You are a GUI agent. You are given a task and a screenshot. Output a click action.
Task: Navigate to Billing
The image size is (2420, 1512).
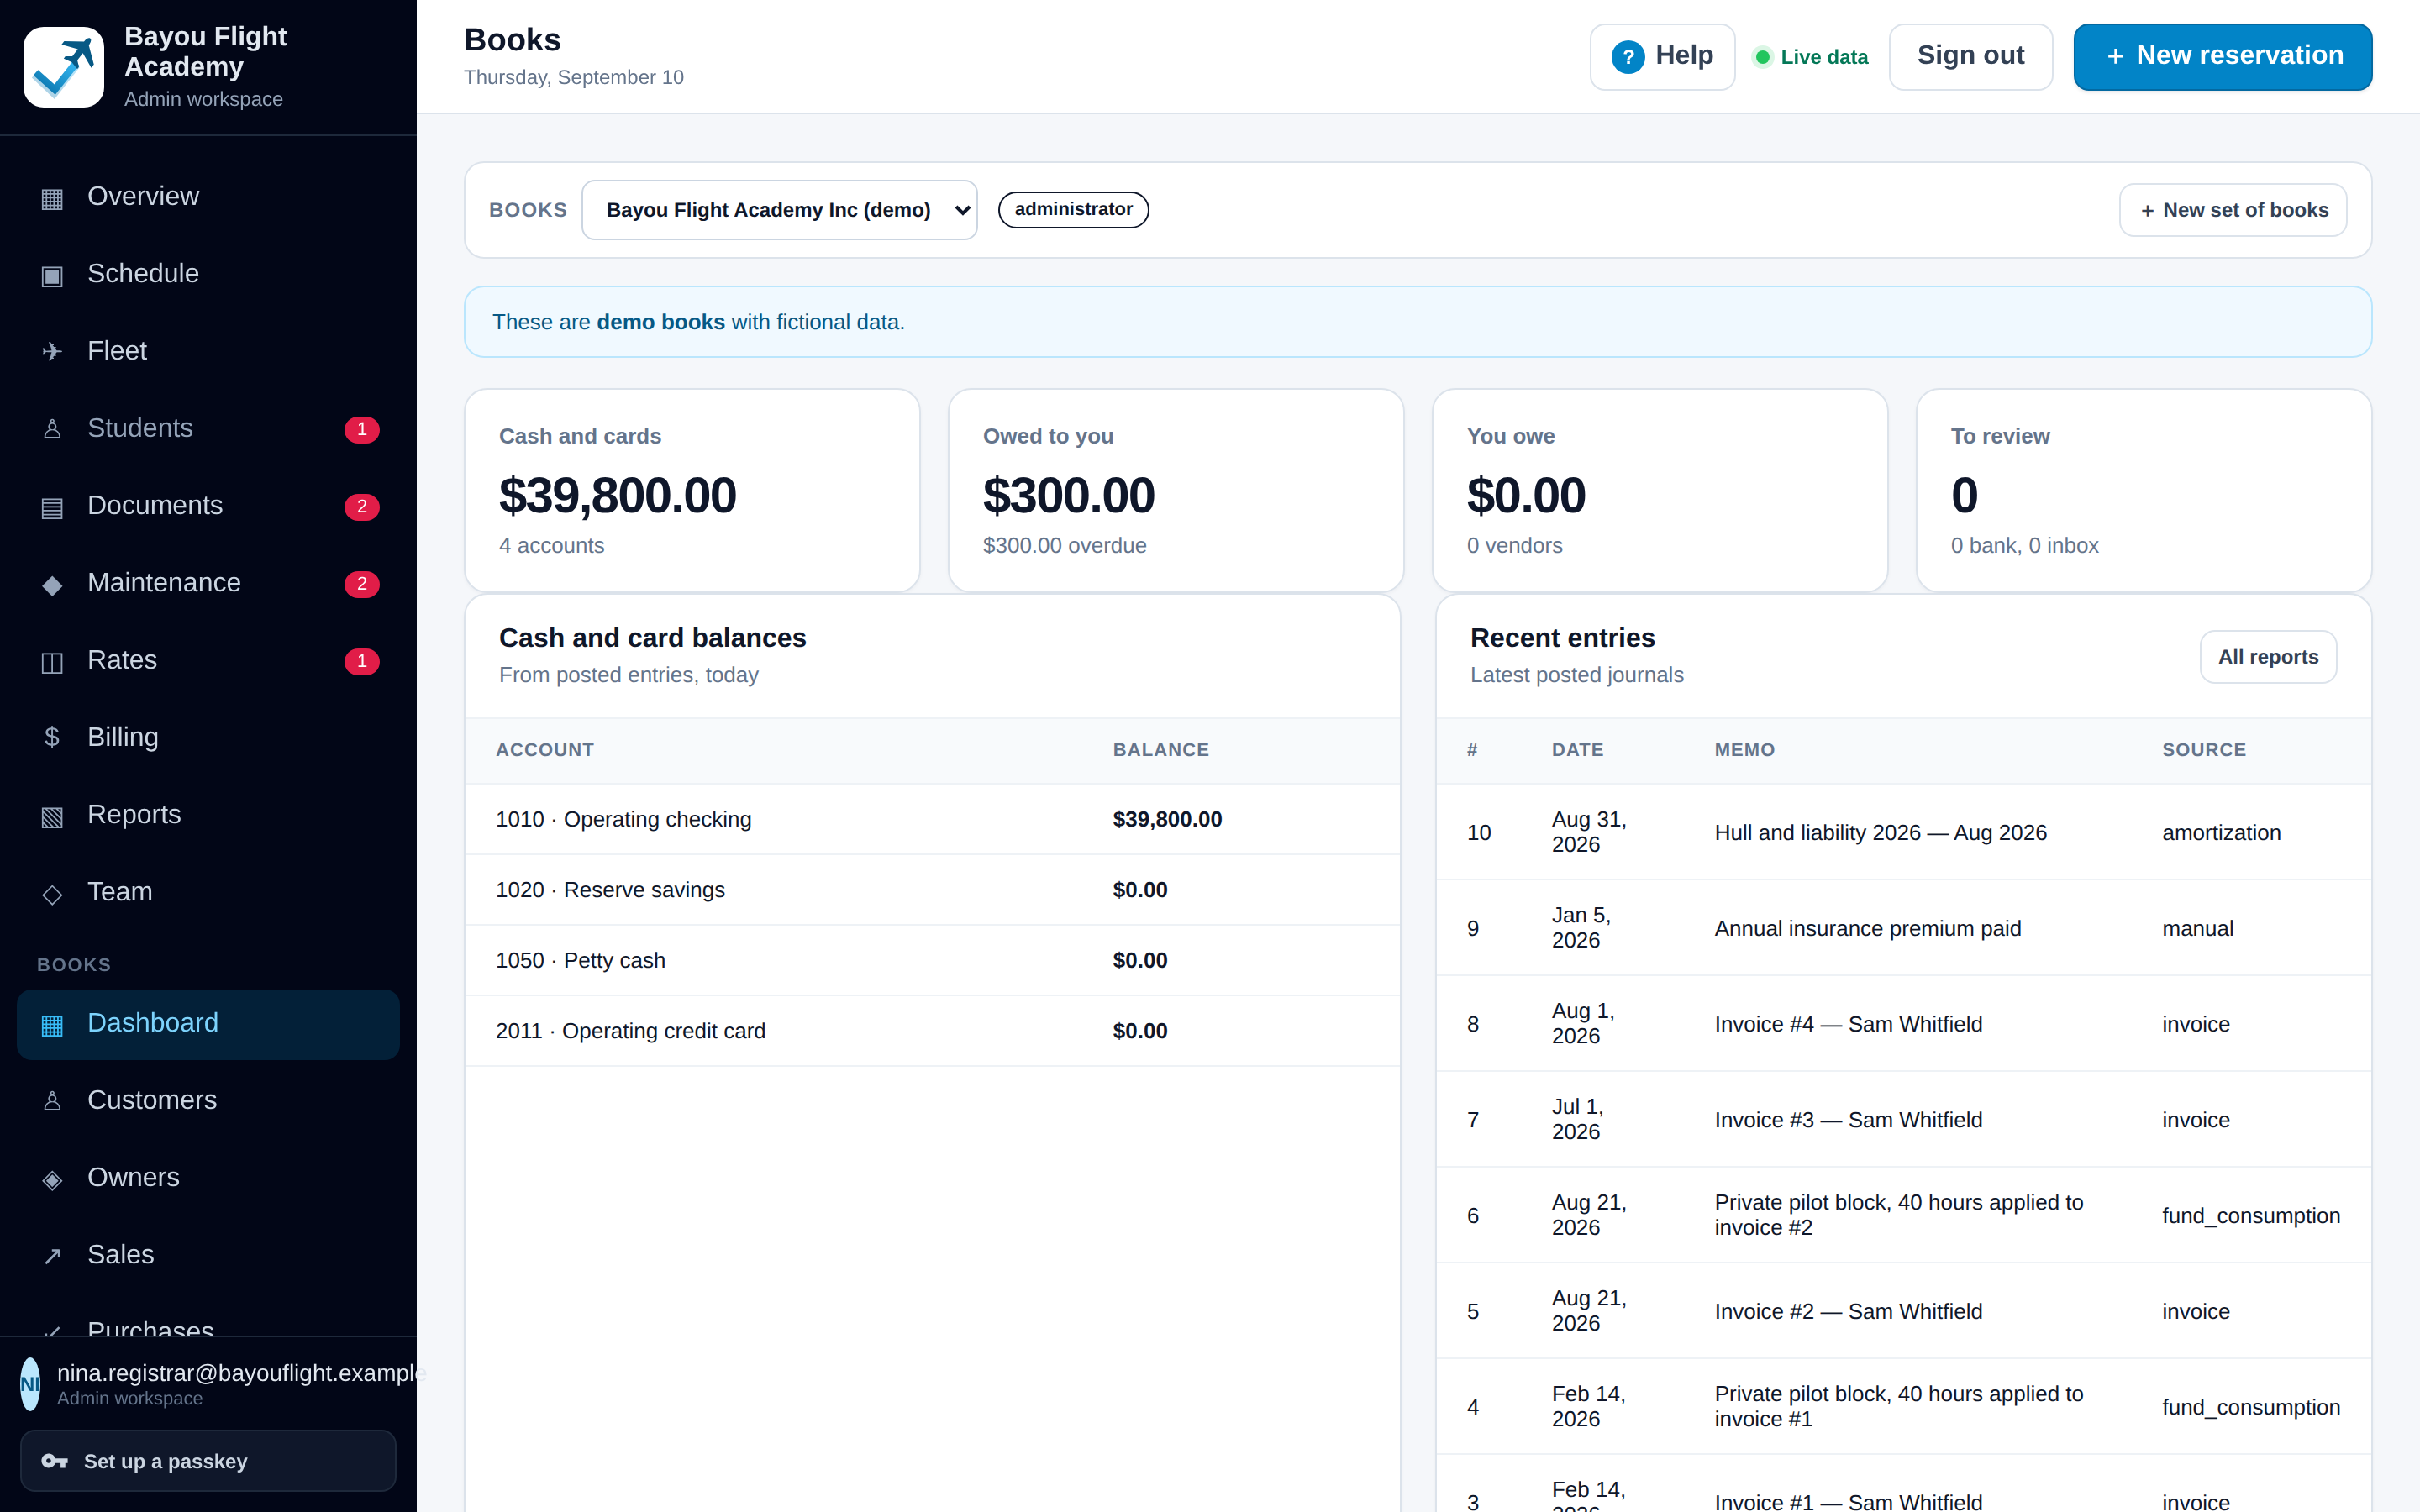click(x=208, y=737)
